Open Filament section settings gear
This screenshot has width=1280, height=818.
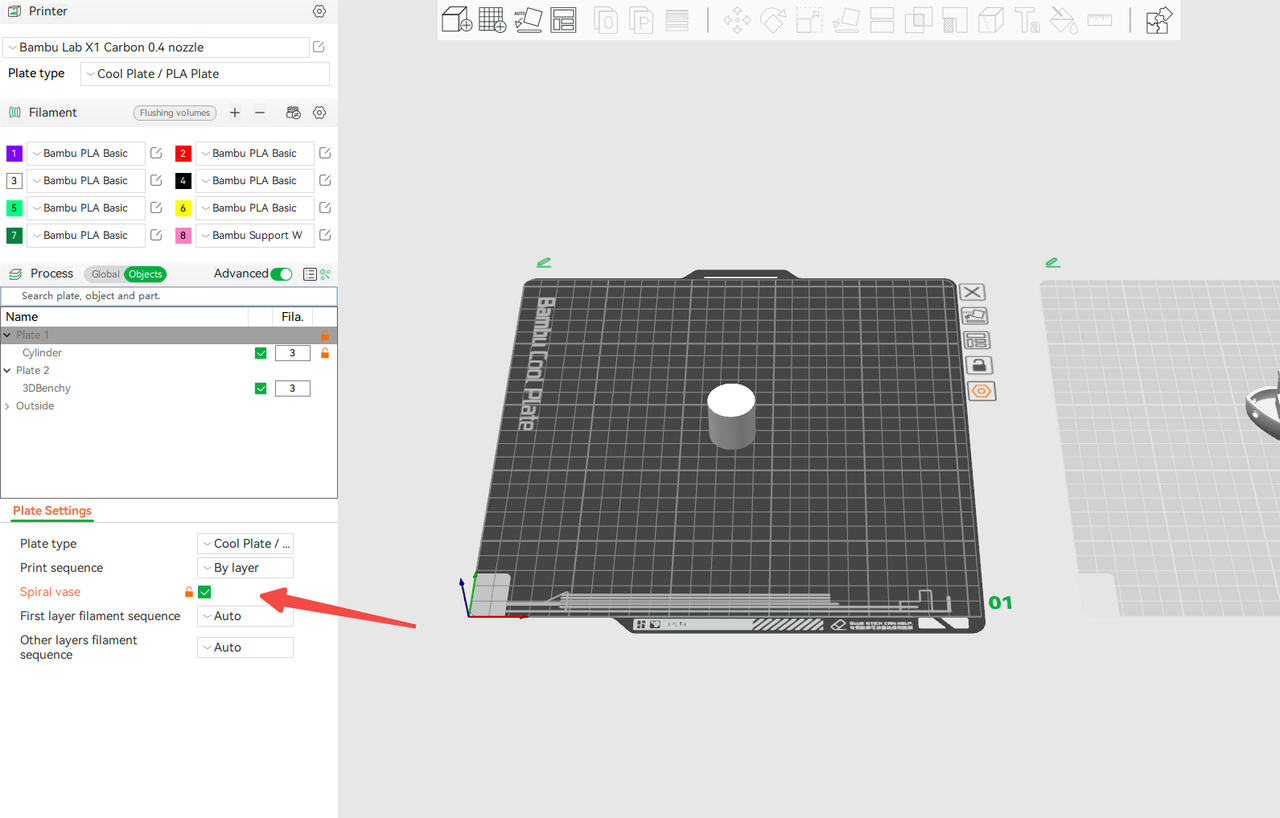point(320,113)
